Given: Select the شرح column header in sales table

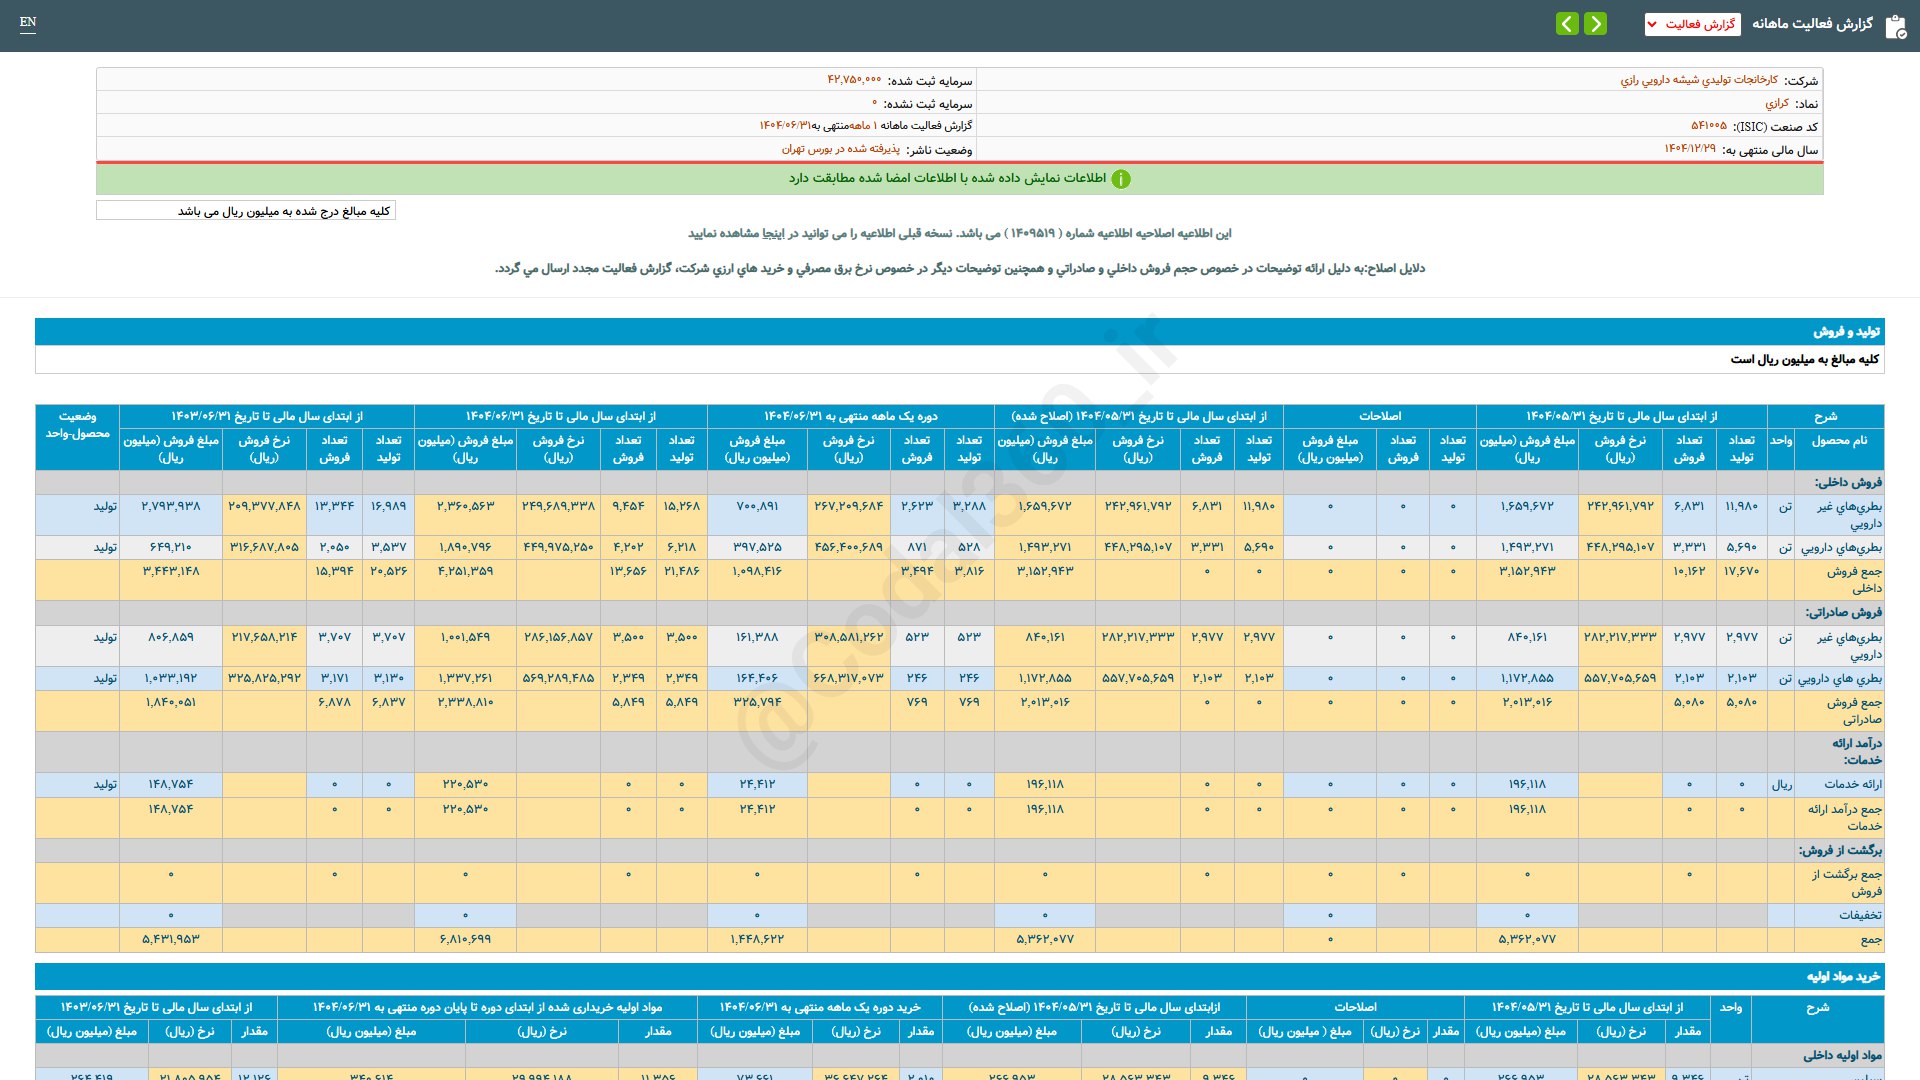Looking at the screenshot, I should [x=1825, y=417].
